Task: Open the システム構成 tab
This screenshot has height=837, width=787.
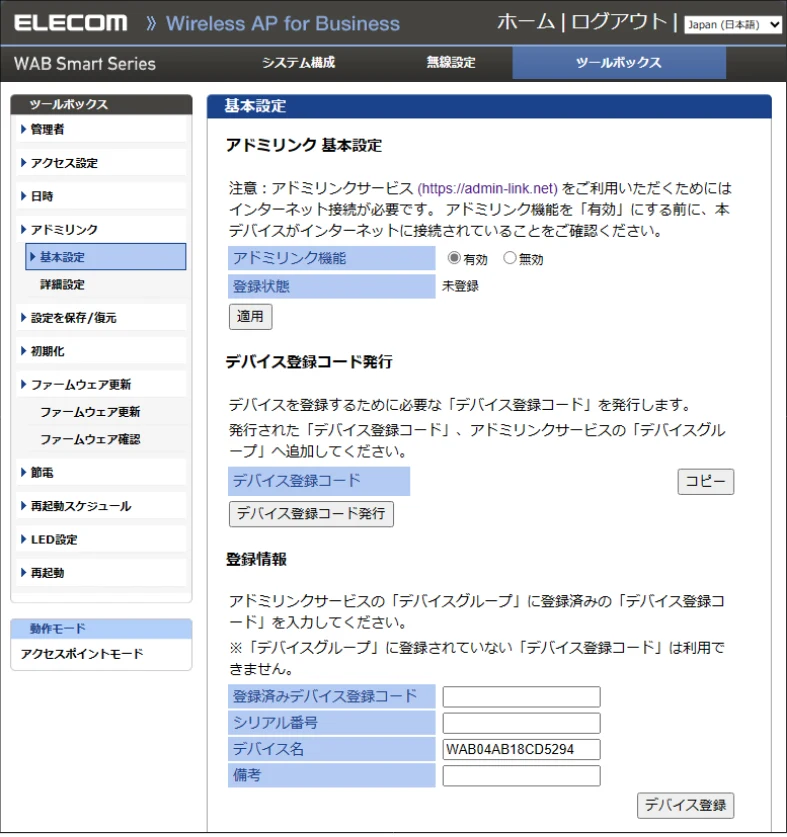Action: pyautogui.click(x=298, y=62)
